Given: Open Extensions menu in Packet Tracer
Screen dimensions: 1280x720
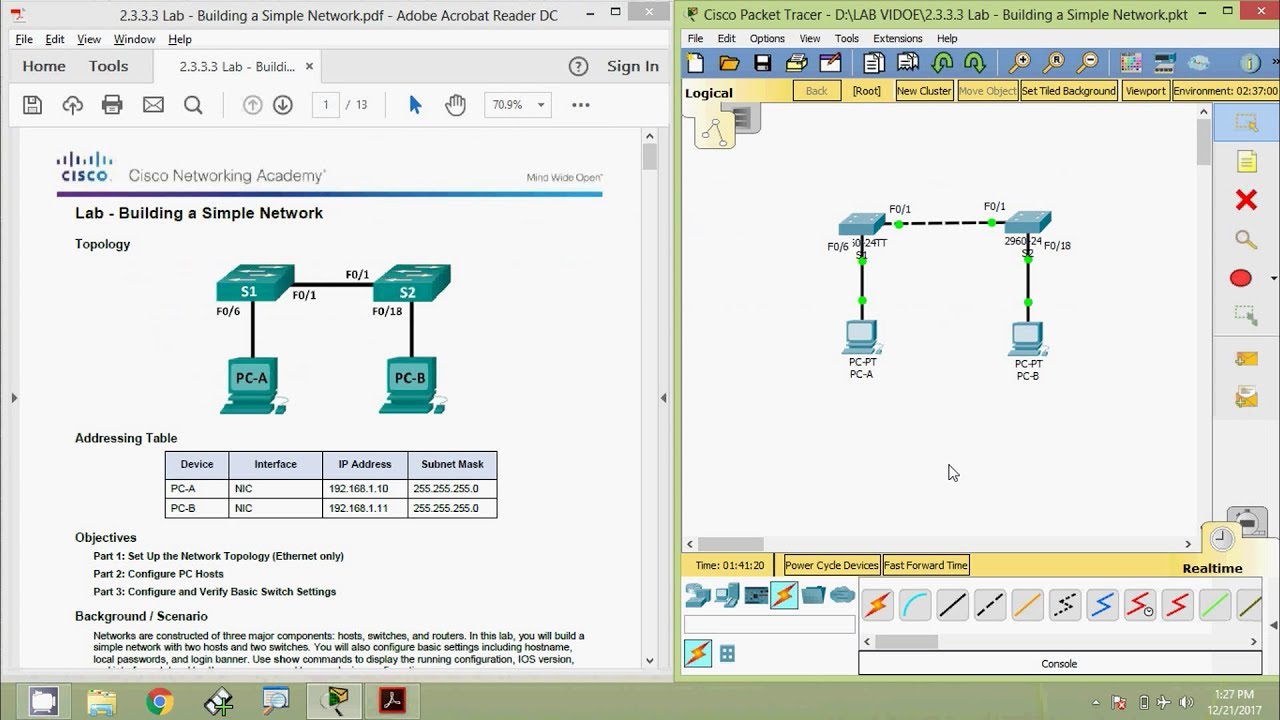Looking at the screenshot, I should pyautogui.click(x=898, y=39).
